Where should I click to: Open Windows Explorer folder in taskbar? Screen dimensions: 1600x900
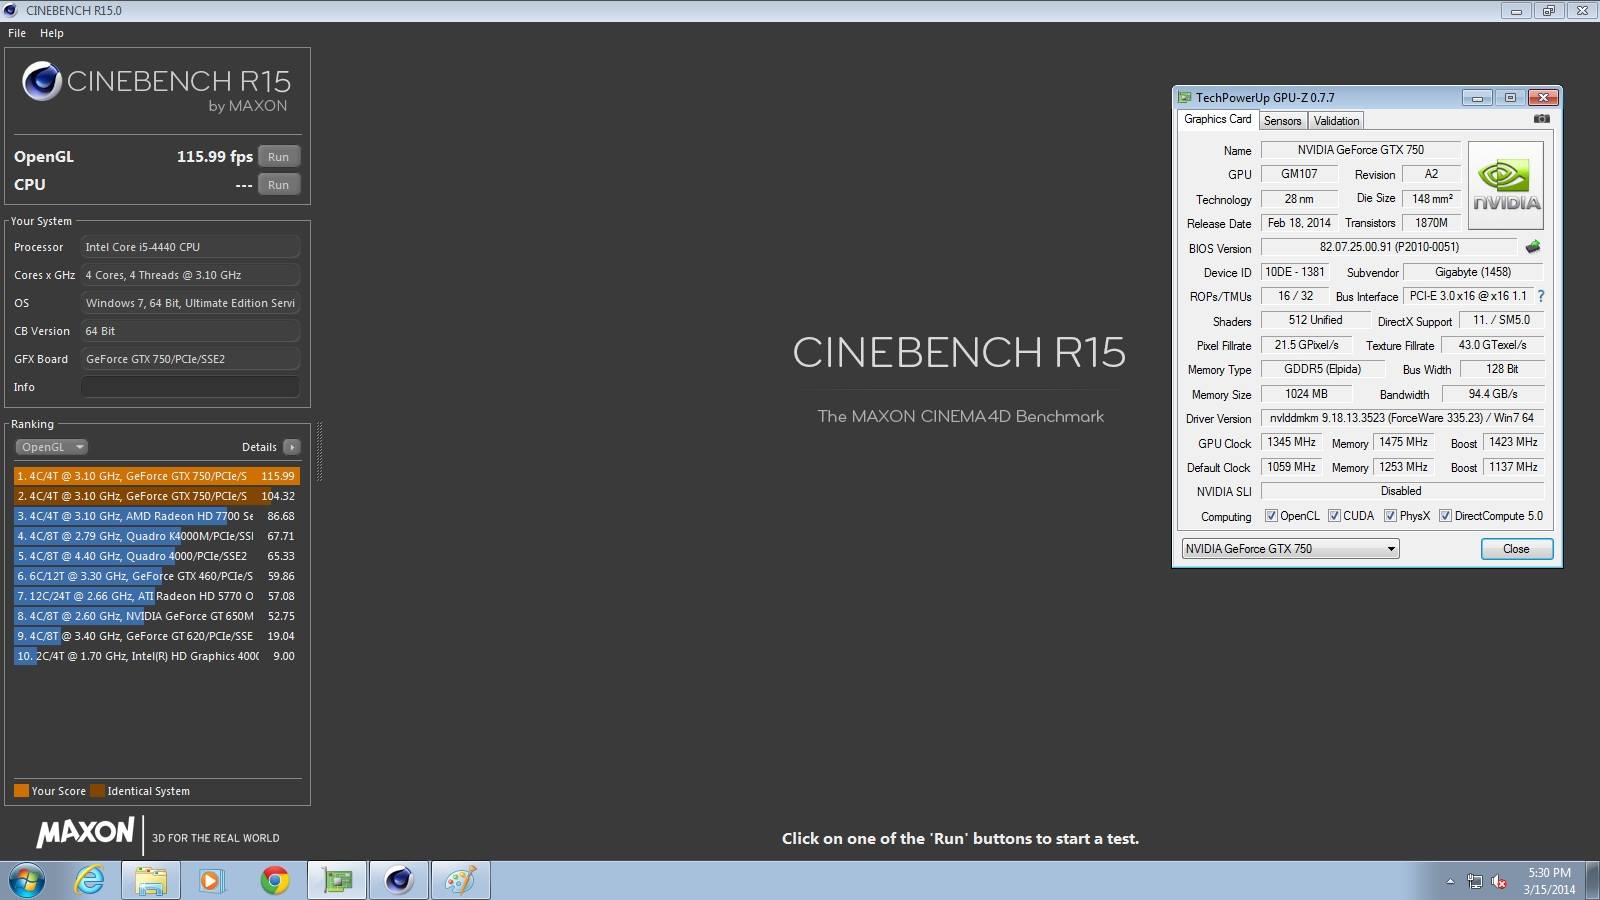[x=151, y=881]
